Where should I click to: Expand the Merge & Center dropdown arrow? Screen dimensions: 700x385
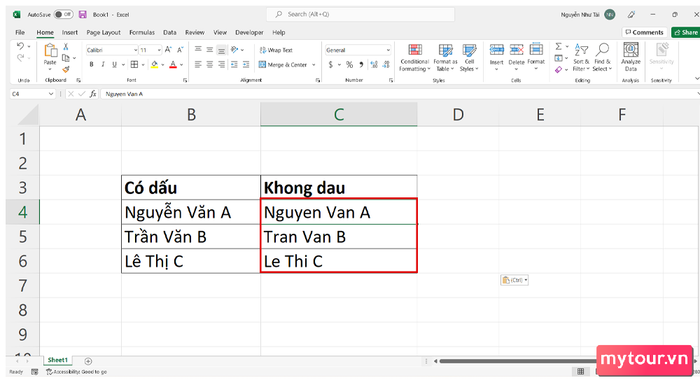point(314,65)
